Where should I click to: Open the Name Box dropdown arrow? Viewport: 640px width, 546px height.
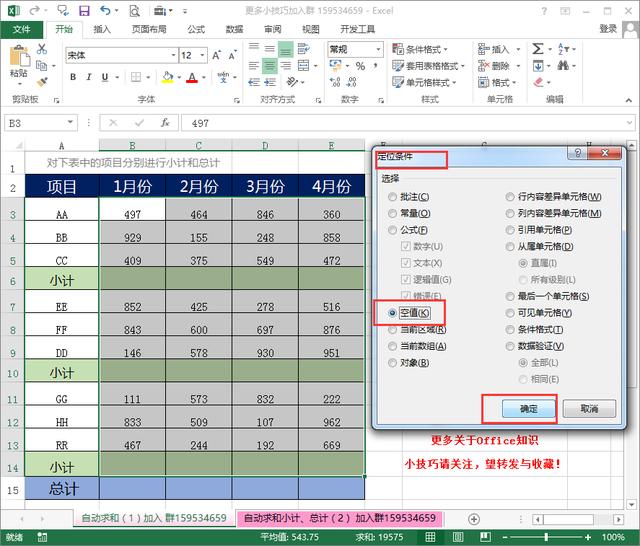[x=70, y=122]
